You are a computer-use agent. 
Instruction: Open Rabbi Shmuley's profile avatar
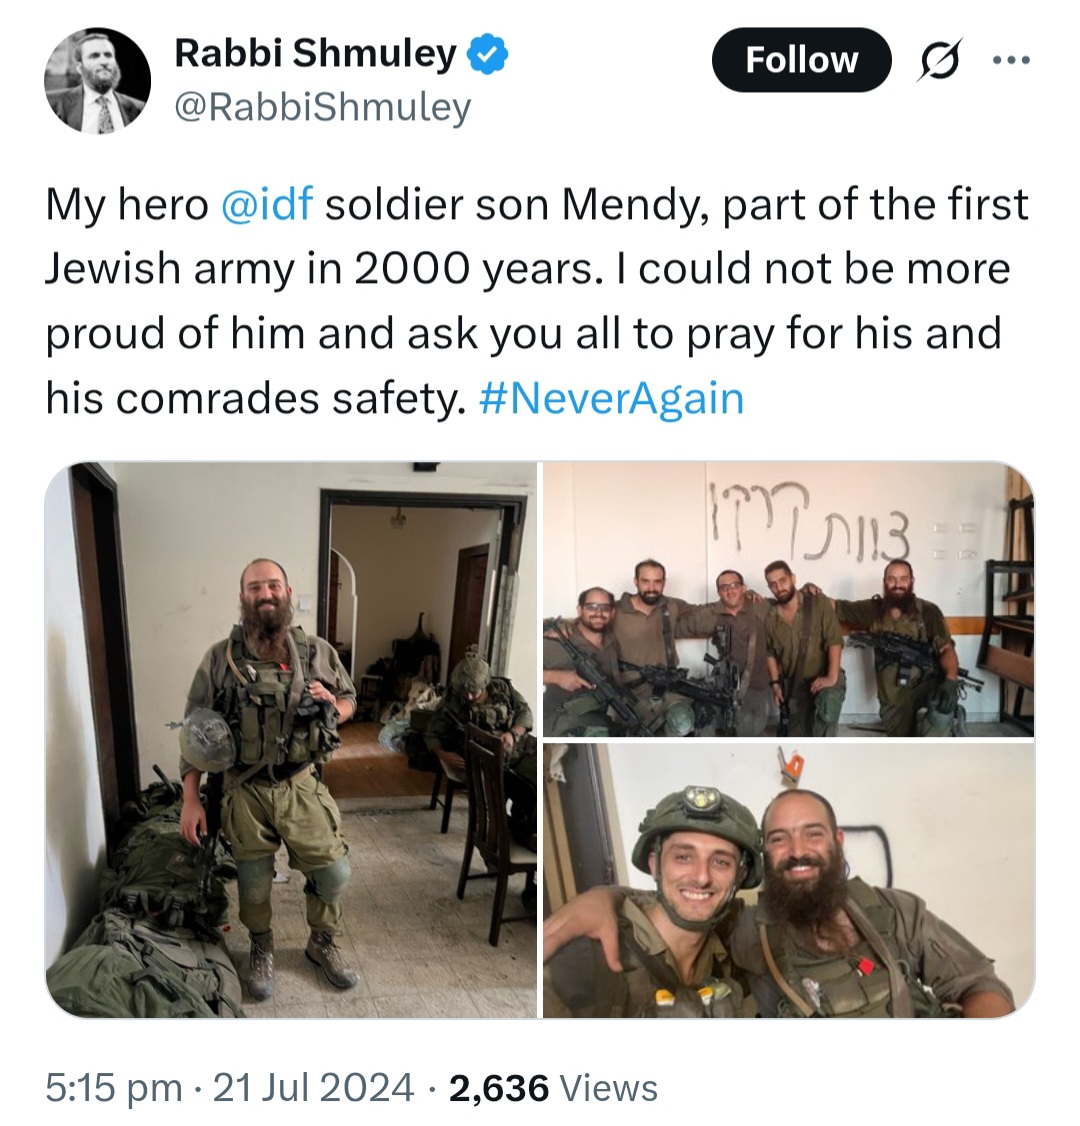click(98, 80)
